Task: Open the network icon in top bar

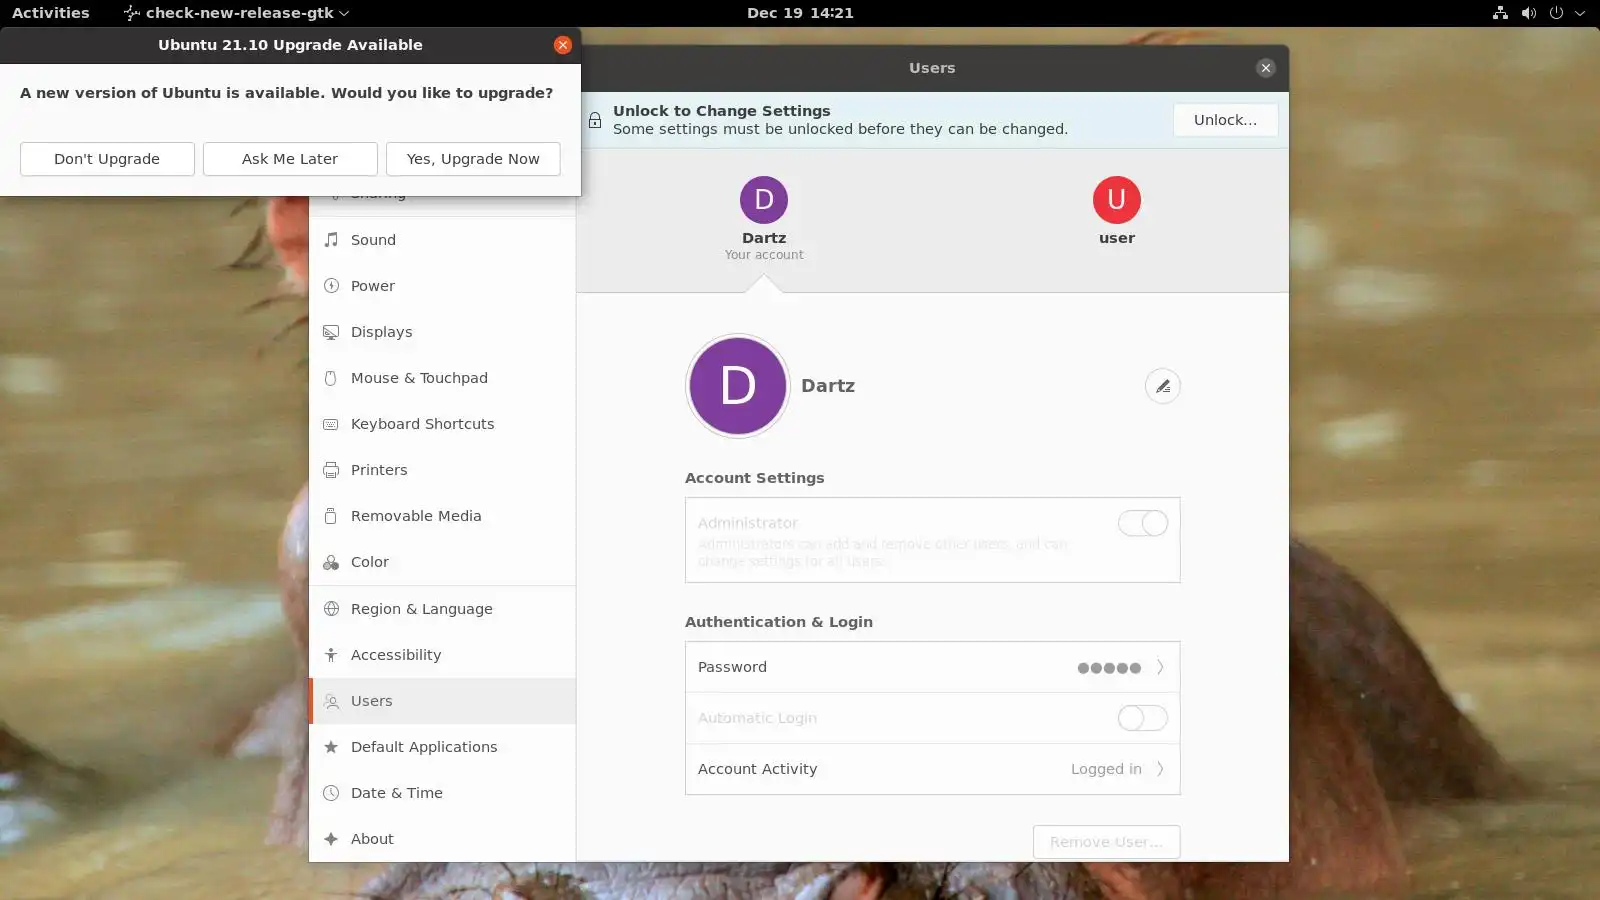Action: tap(1500, 13)
